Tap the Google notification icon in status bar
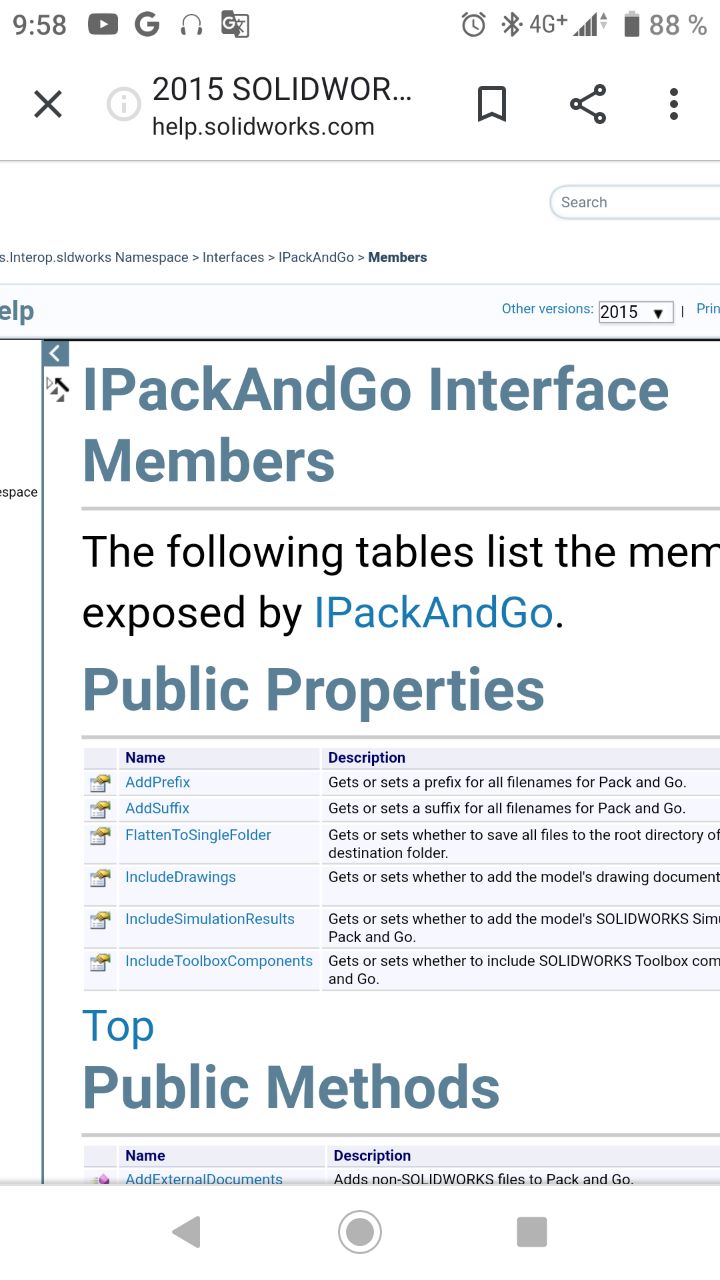 (147, 25)
